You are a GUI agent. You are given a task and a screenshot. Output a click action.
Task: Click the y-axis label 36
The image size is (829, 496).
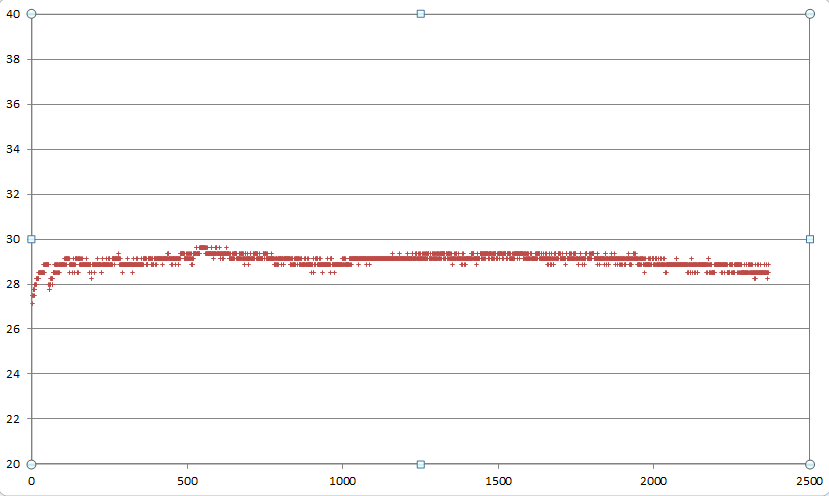13,104
